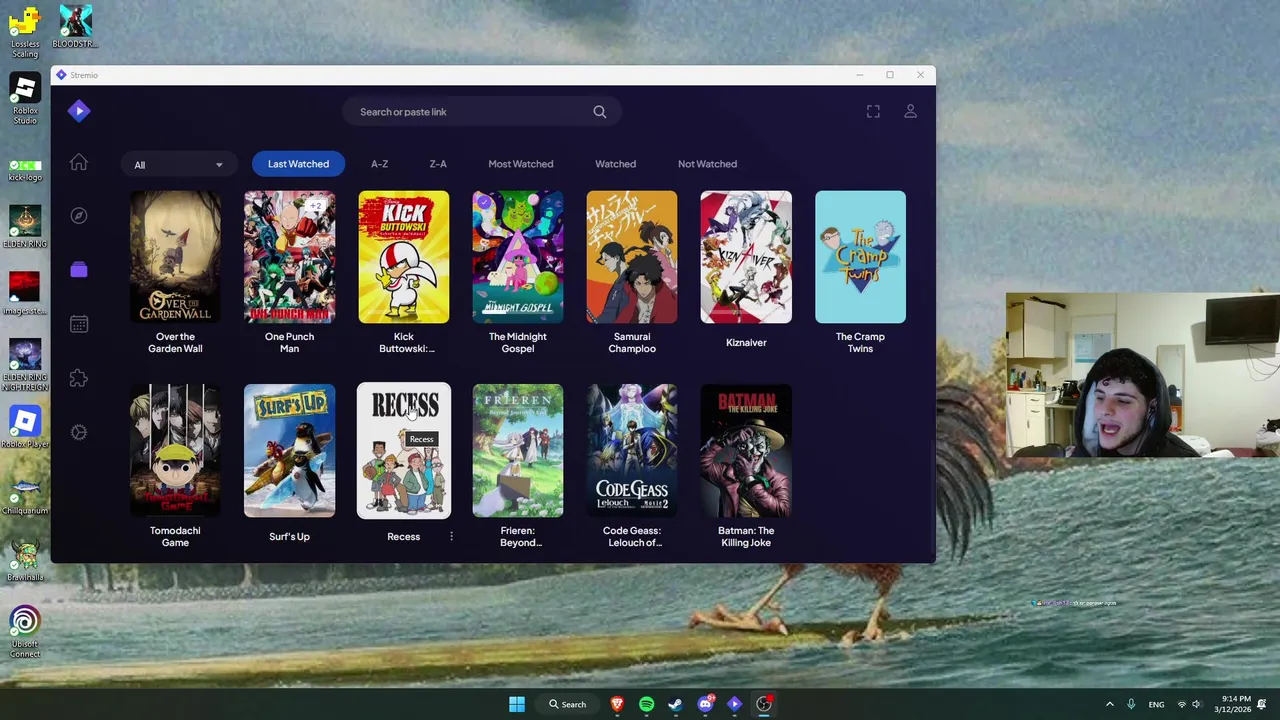Open Lossless Scaling desktop icon
The height and width of the screenshot is (720, 1280).
click(25, 32)
